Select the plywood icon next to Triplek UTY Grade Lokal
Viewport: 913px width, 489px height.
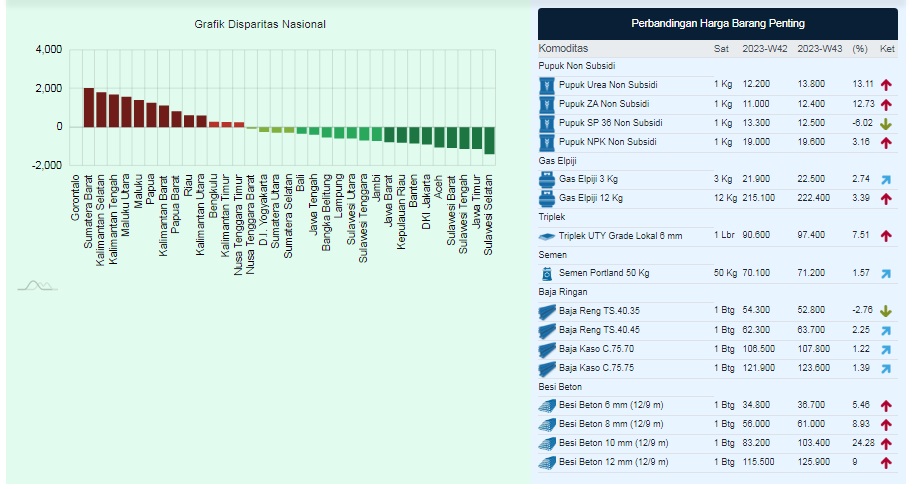tap(547, 236)
